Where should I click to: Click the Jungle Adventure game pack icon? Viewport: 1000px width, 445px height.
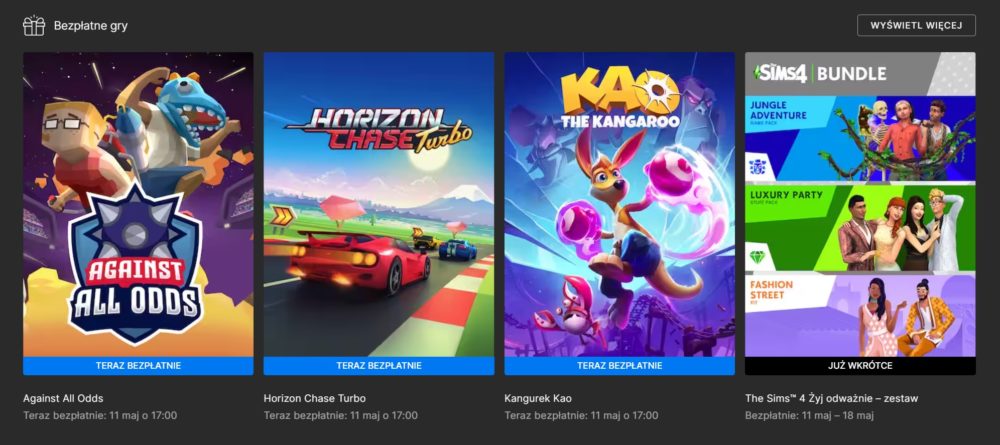point(760,166)
